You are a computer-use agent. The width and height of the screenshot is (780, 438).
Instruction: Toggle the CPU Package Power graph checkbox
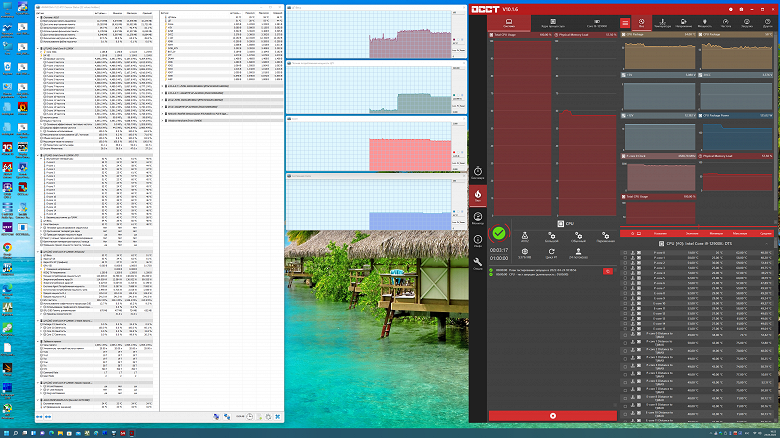(x=701, y=115)
